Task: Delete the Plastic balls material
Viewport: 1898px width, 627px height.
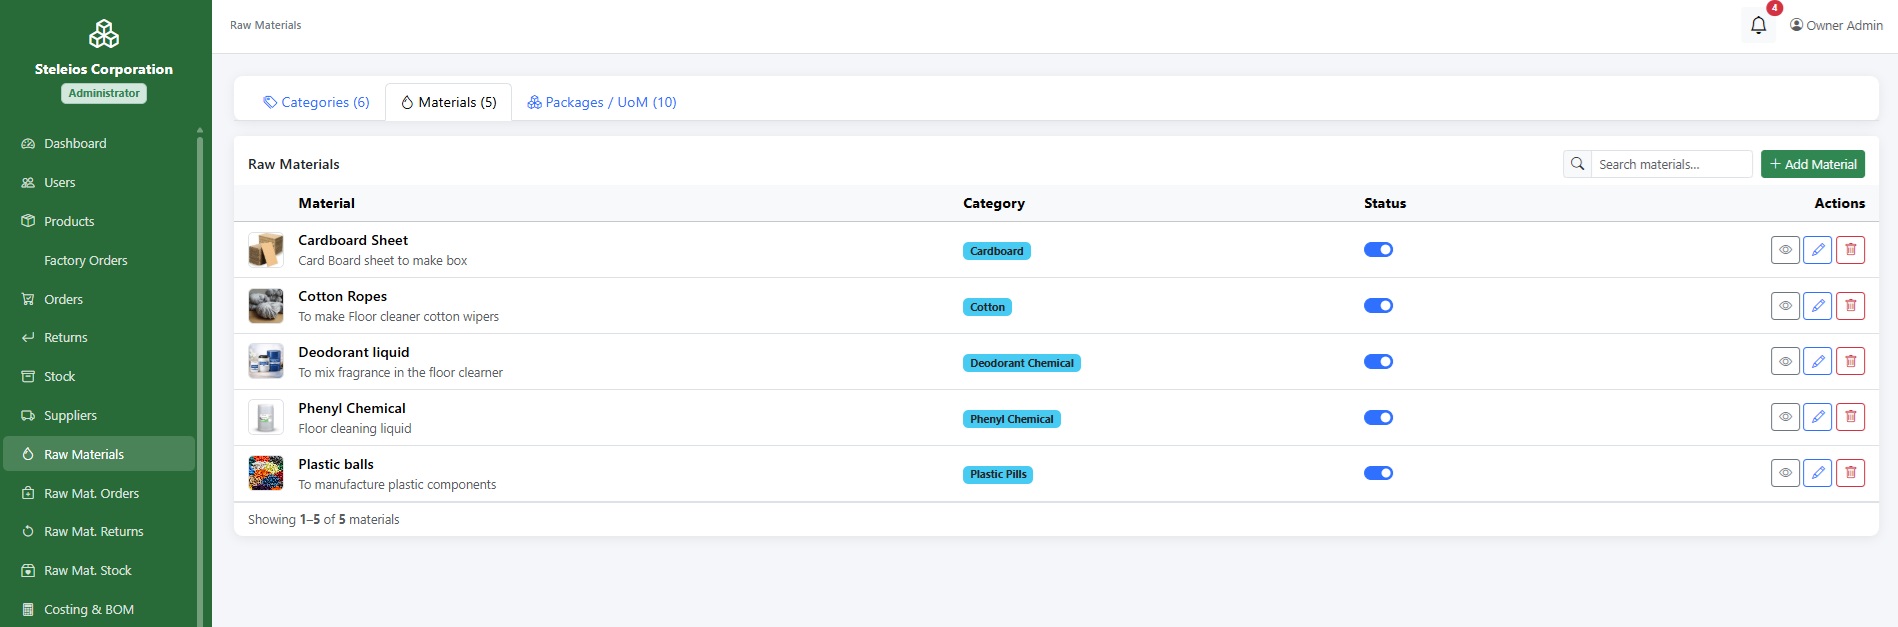Action: (1851, 473)
